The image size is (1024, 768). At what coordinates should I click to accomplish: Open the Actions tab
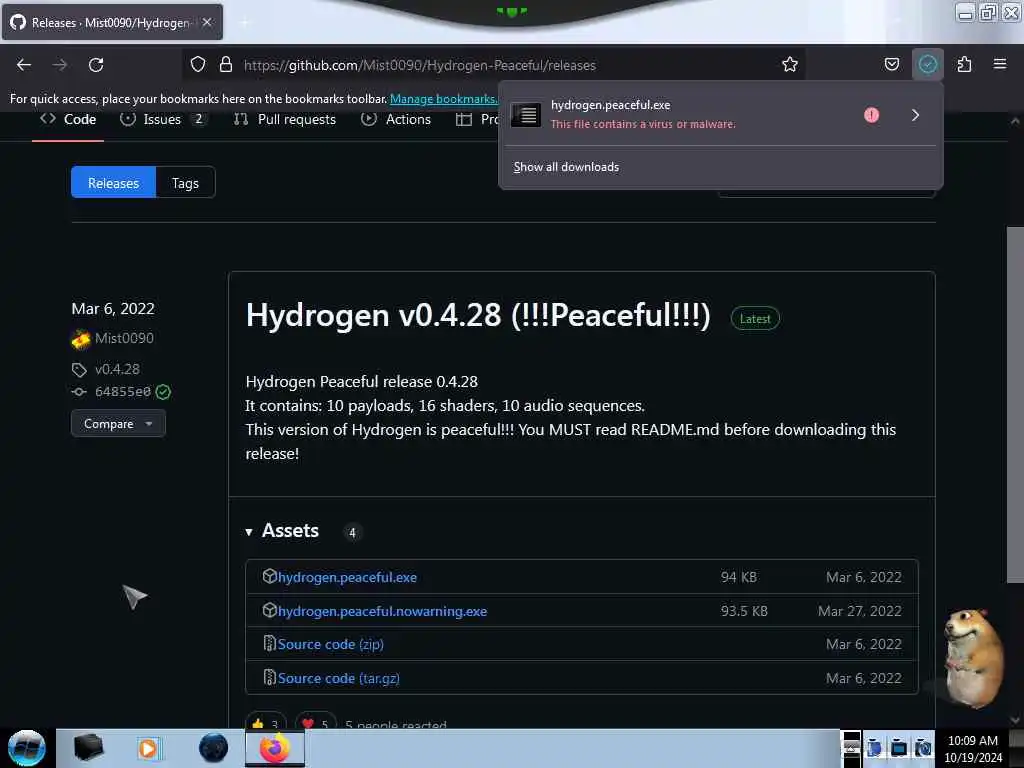(396, 119)
